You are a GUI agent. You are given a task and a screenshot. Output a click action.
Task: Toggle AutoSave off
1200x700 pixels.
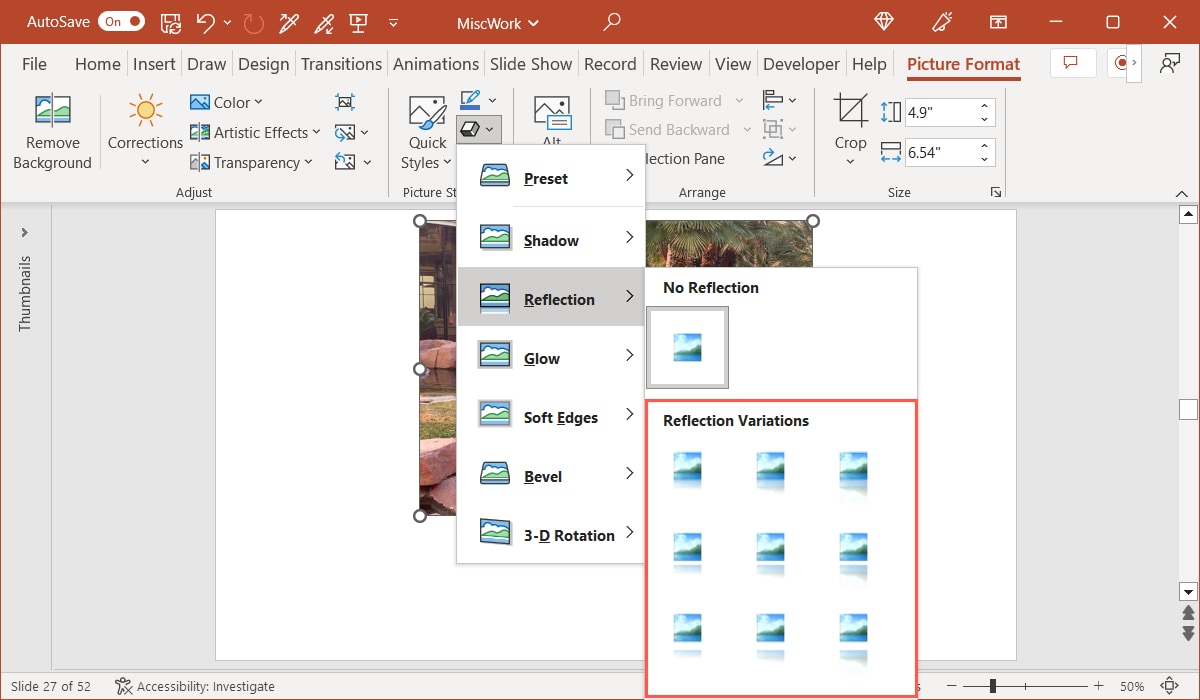[x=121, y=21]
